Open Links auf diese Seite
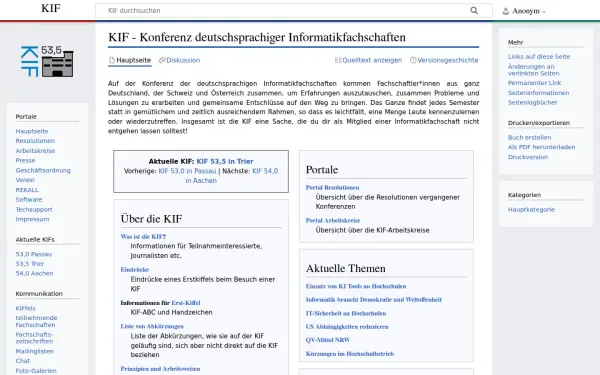The height and width of the screenshot is (375, 600). [x=539, y=57]
